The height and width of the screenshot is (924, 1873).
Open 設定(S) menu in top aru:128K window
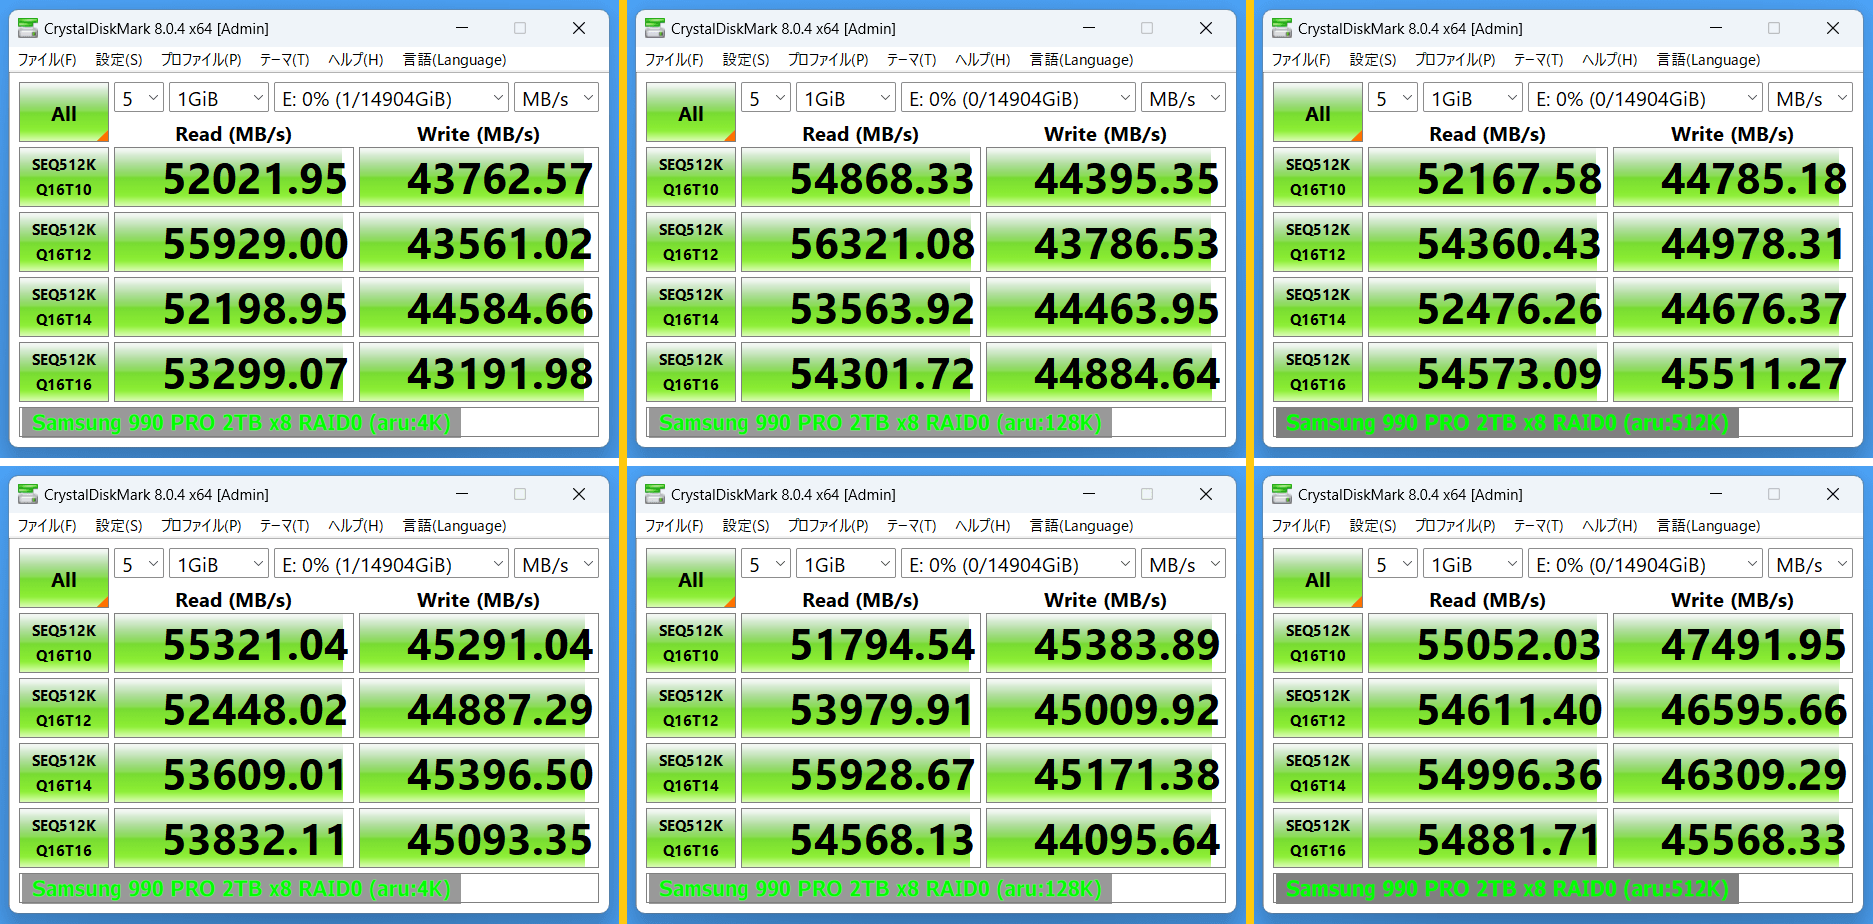click(x=746, y=60)
